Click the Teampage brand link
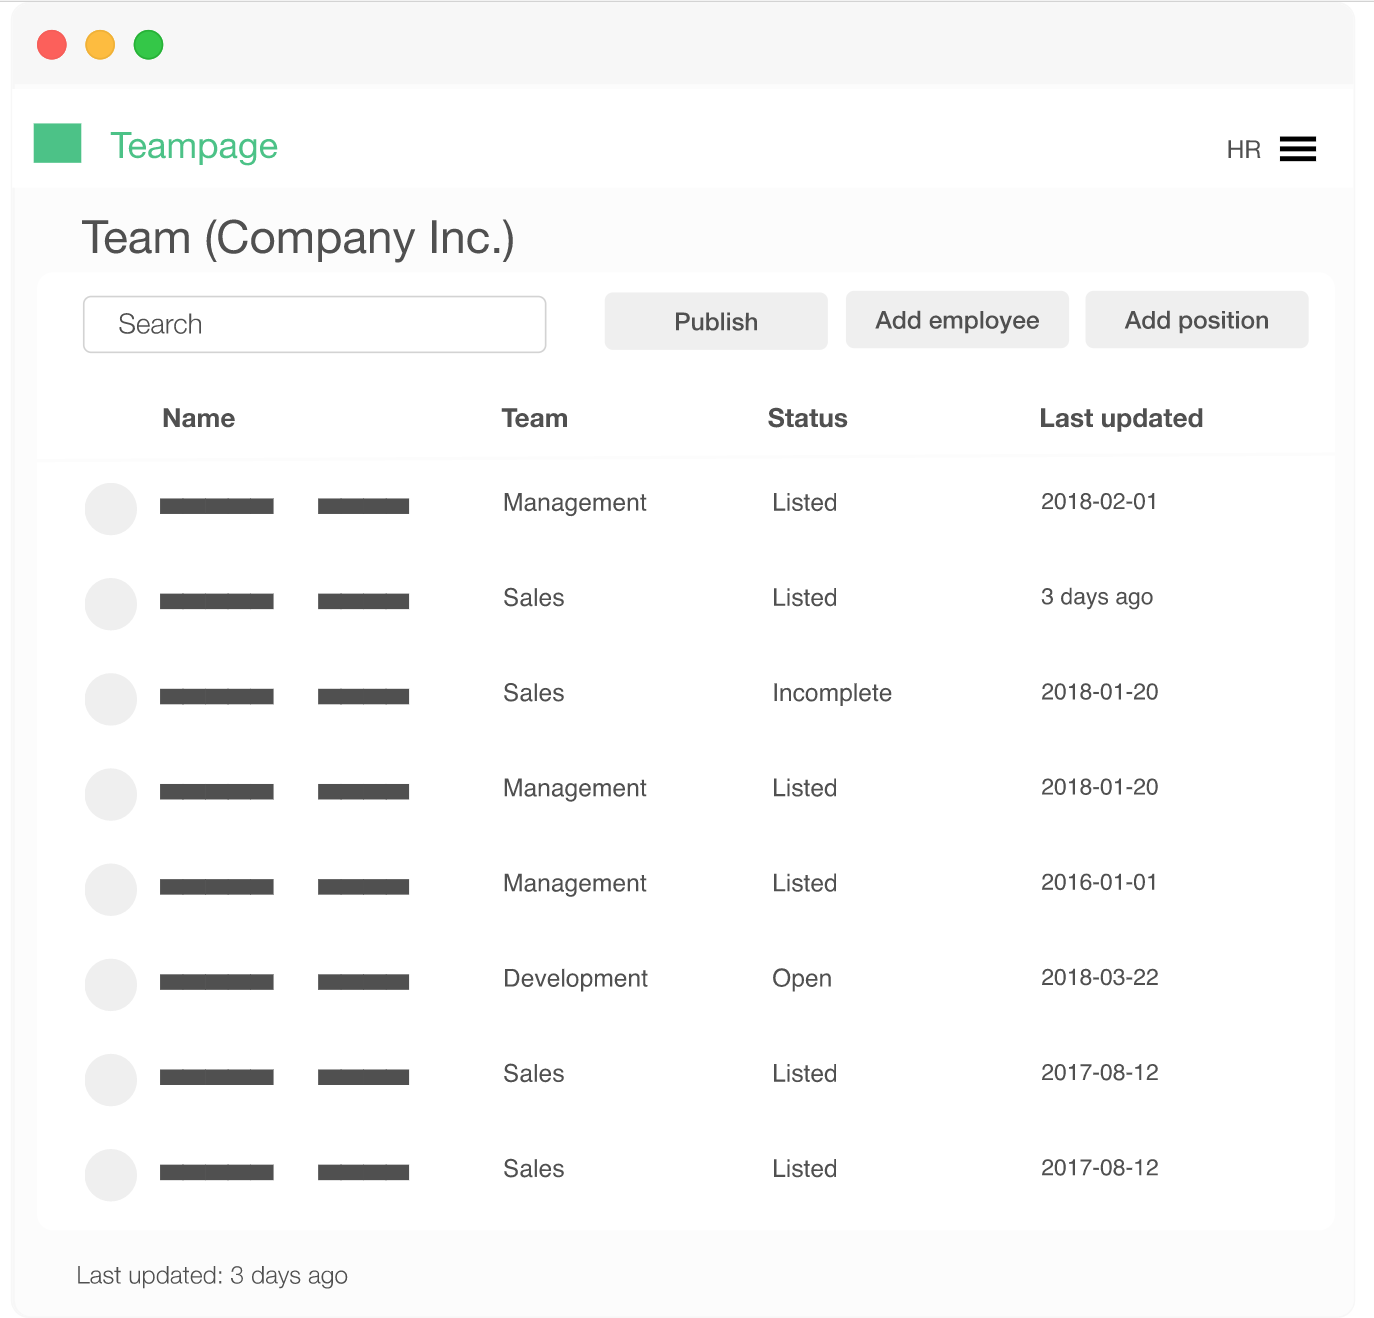The height and width of the screenshot is (1318, 1374). (194, 146)
